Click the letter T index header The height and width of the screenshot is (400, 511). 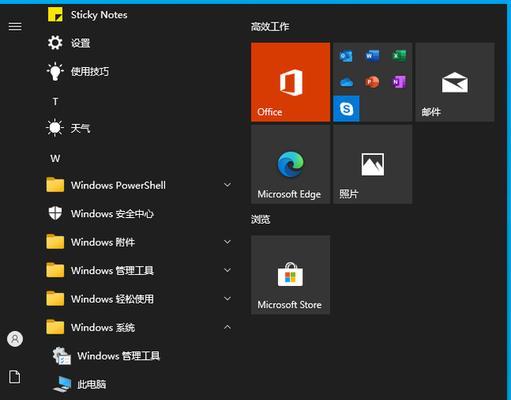(55, 101)
